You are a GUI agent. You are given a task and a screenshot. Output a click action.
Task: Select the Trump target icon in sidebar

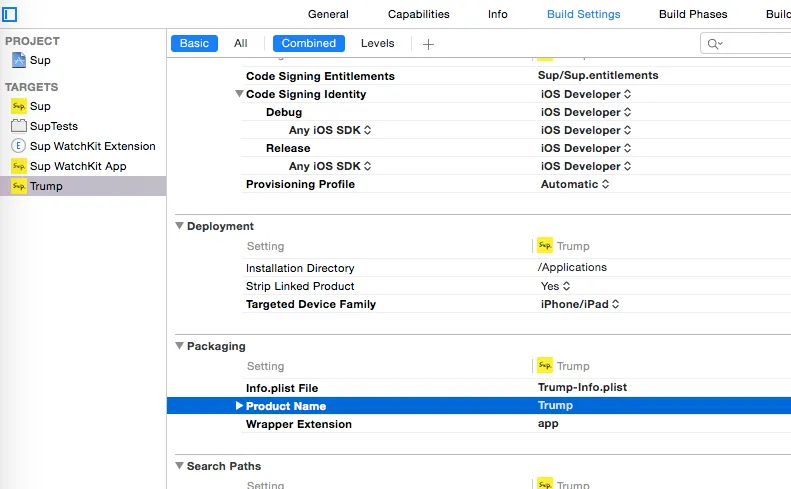18,186
